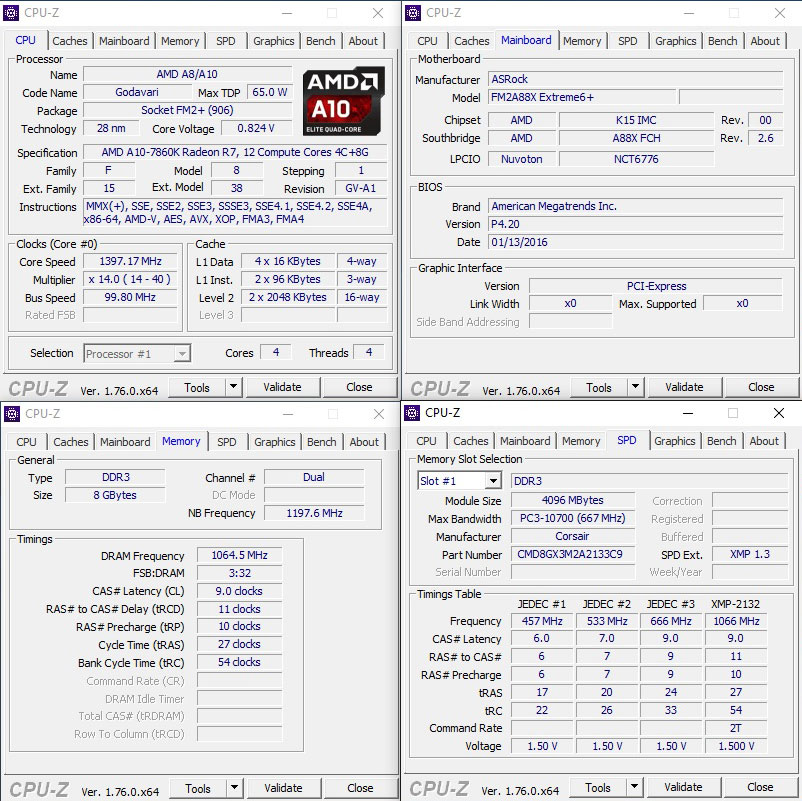The width and height of the screenshot is (802, 801).
Task: Open the Graphics tab in the CPU window
Action: click(x=274, y=41)
